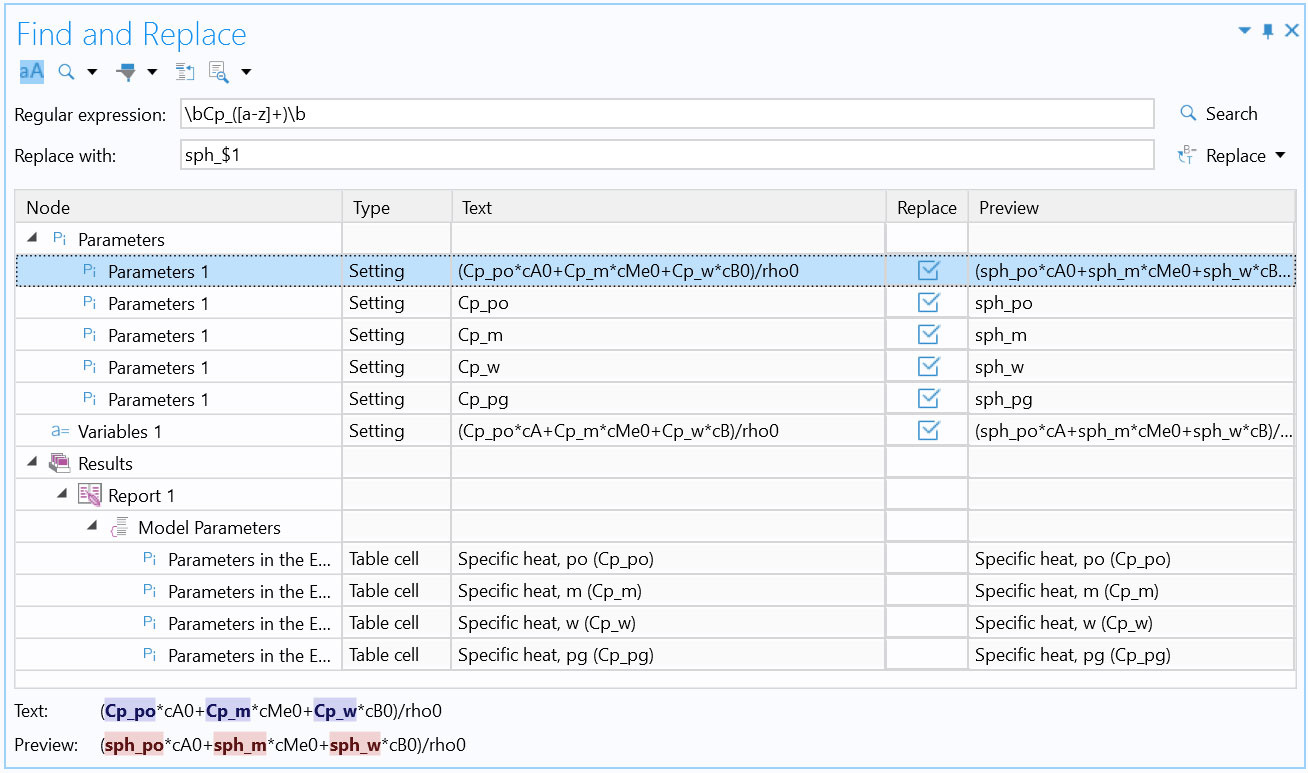Click the Preview column header
This screenshot has width=1308, height=773.
coord(1131,207)
